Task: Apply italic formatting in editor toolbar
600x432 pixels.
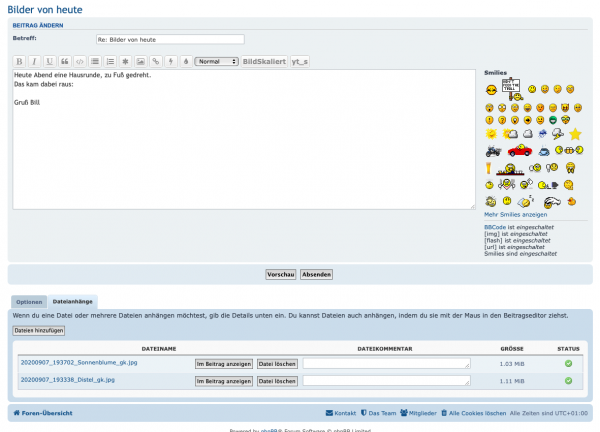Action: pyautogui.click(x=34, y=61)
